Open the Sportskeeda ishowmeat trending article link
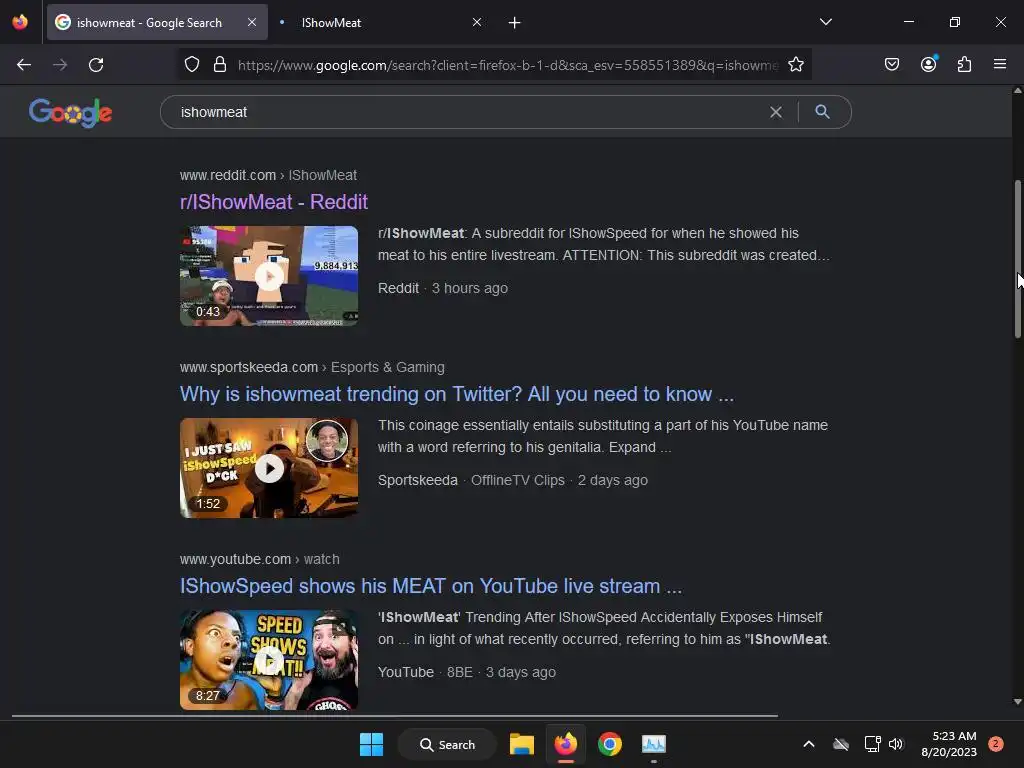This screenshot has height=768, width=1024. (x=456, y=394)
